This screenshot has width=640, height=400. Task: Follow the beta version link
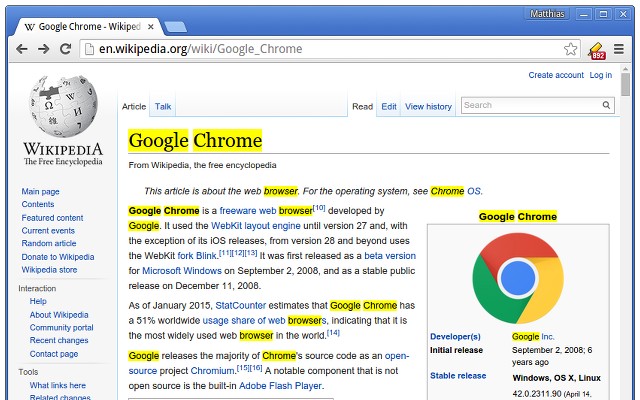390,256
